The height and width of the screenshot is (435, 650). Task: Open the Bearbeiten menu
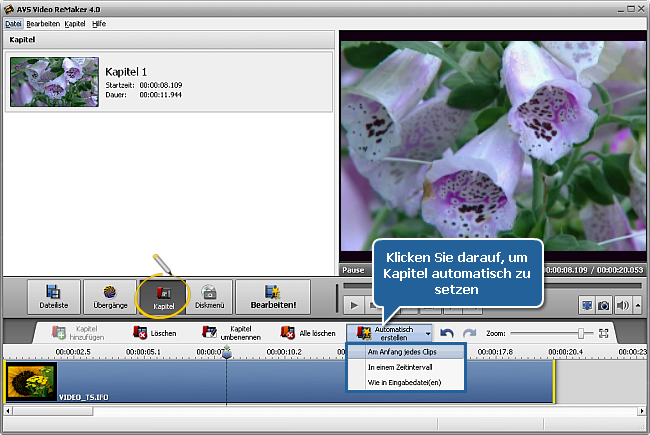(x=43, y=24)
